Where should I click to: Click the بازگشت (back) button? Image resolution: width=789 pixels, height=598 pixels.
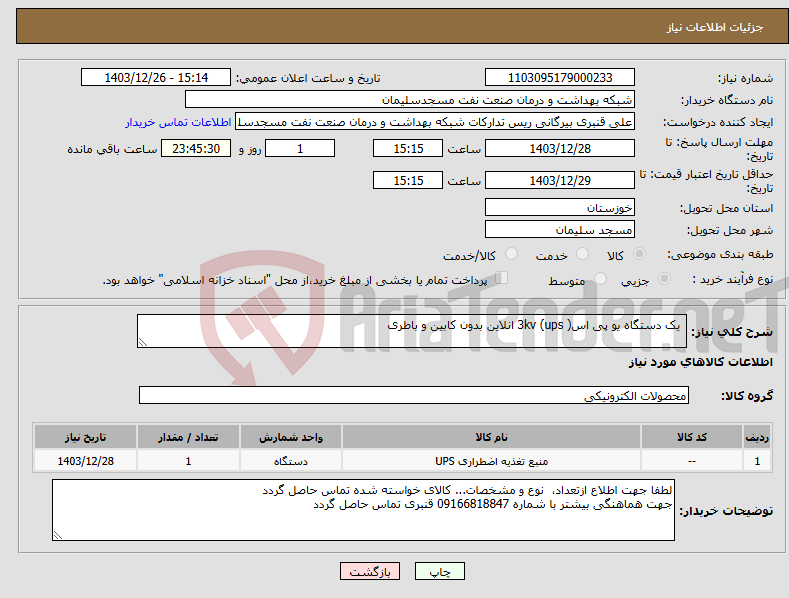tap(370, 571)
